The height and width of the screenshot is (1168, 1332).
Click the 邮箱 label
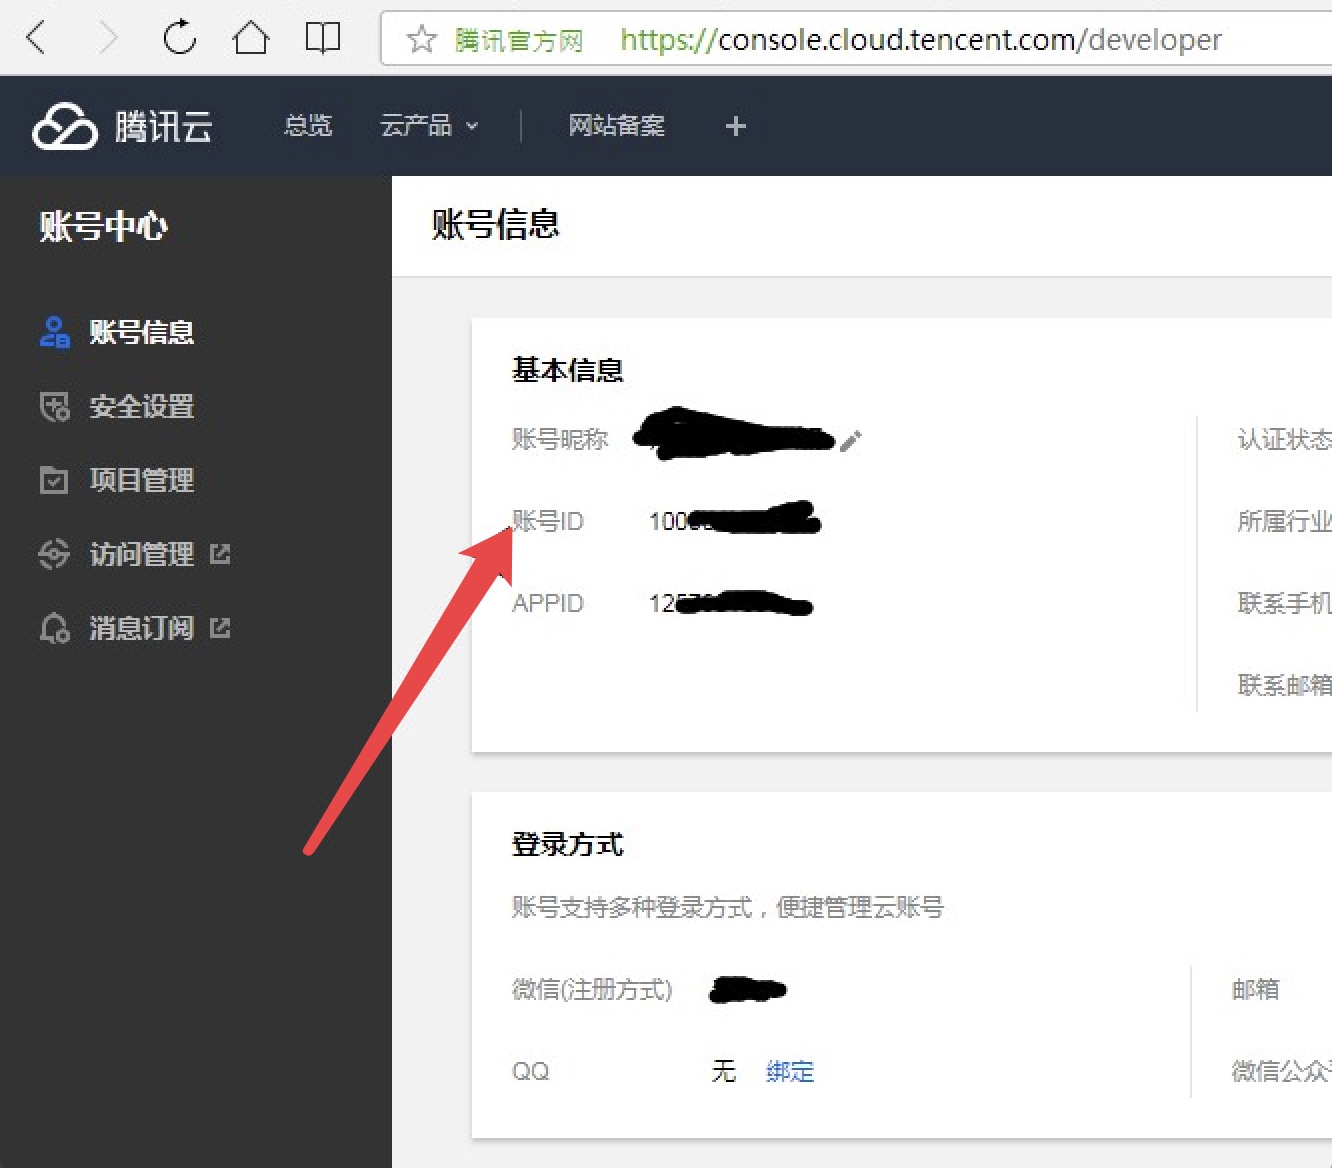point(1256,989)
